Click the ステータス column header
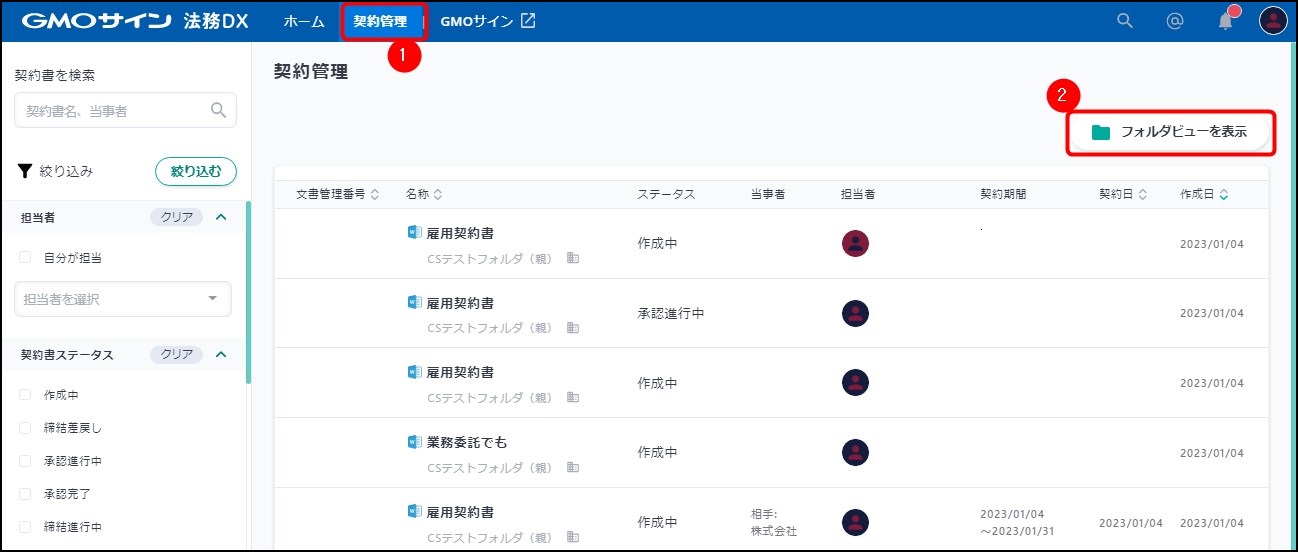The width and height of the screenshot is (1298, 552). tap(666, 194)
